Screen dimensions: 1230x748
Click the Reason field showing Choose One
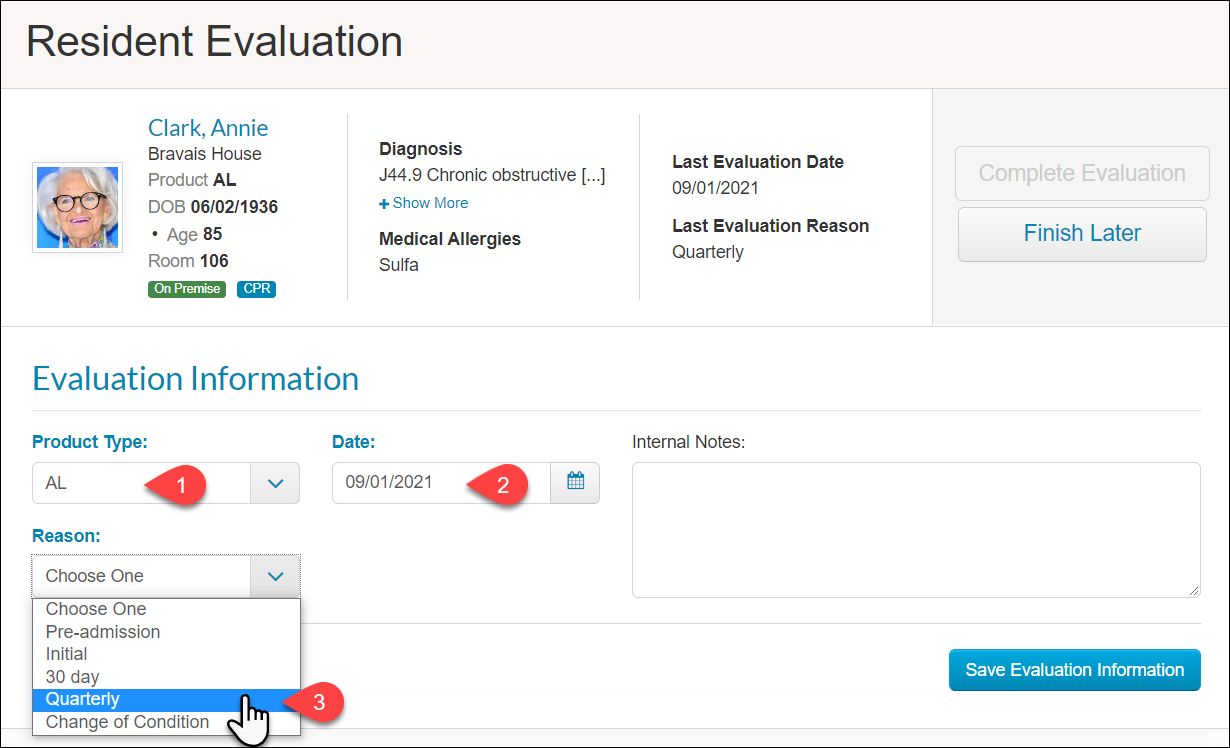coord(141,576)
